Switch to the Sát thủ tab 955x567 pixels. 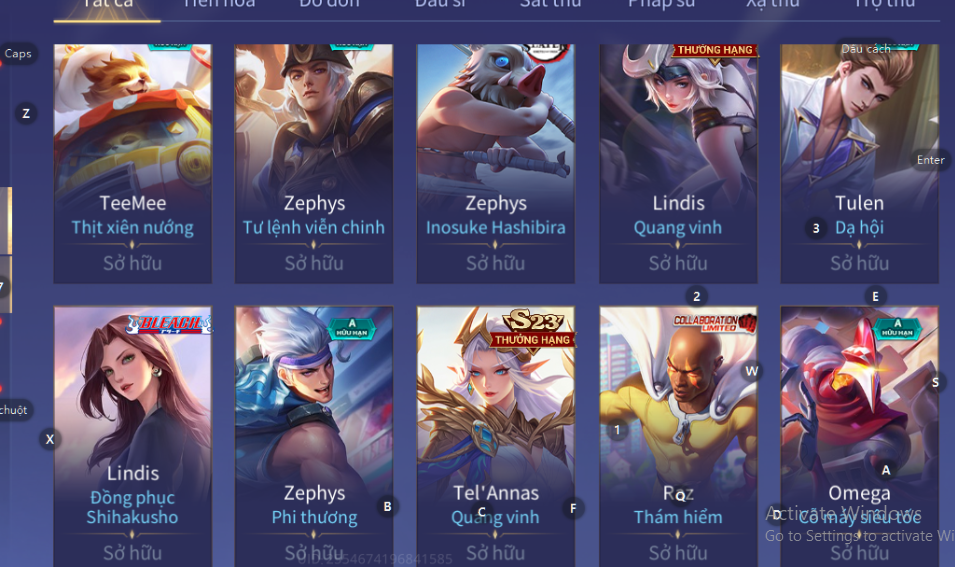(x=551, y=4)
